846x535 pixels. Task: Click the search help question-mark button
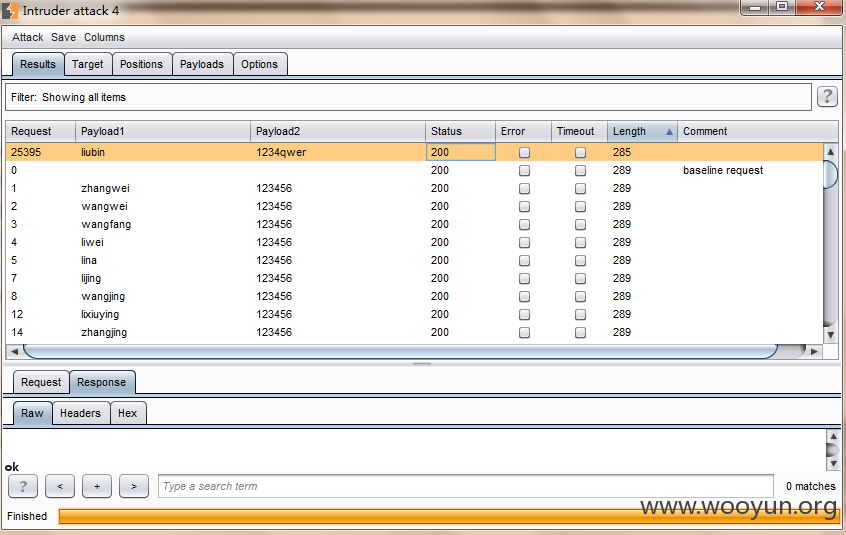pyautogui.click(x=23, y=486)
